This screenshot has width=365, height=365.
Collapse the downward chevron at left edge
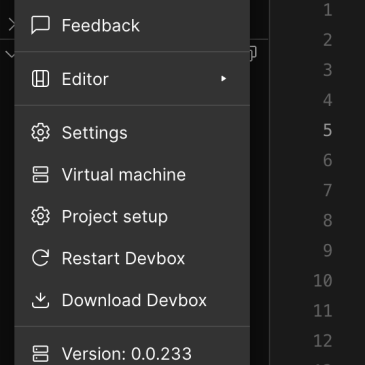pyautogui.click(x=10, y=54)
